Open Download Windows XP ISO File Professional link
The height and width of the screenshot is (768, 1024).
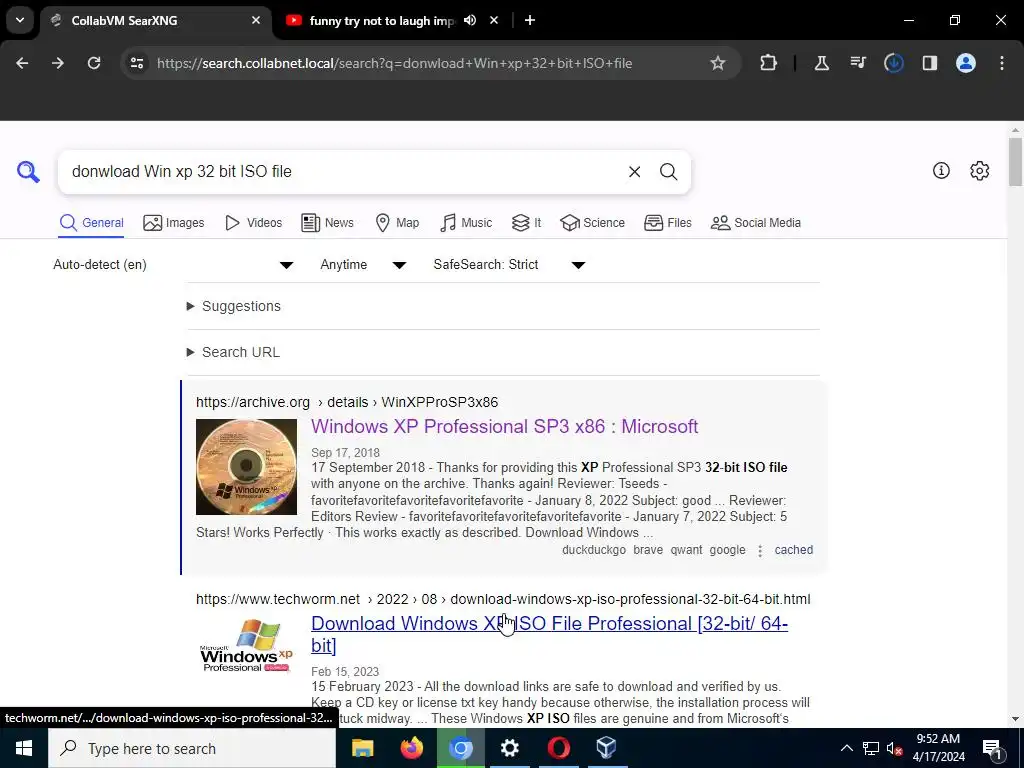tap(549, 634)
